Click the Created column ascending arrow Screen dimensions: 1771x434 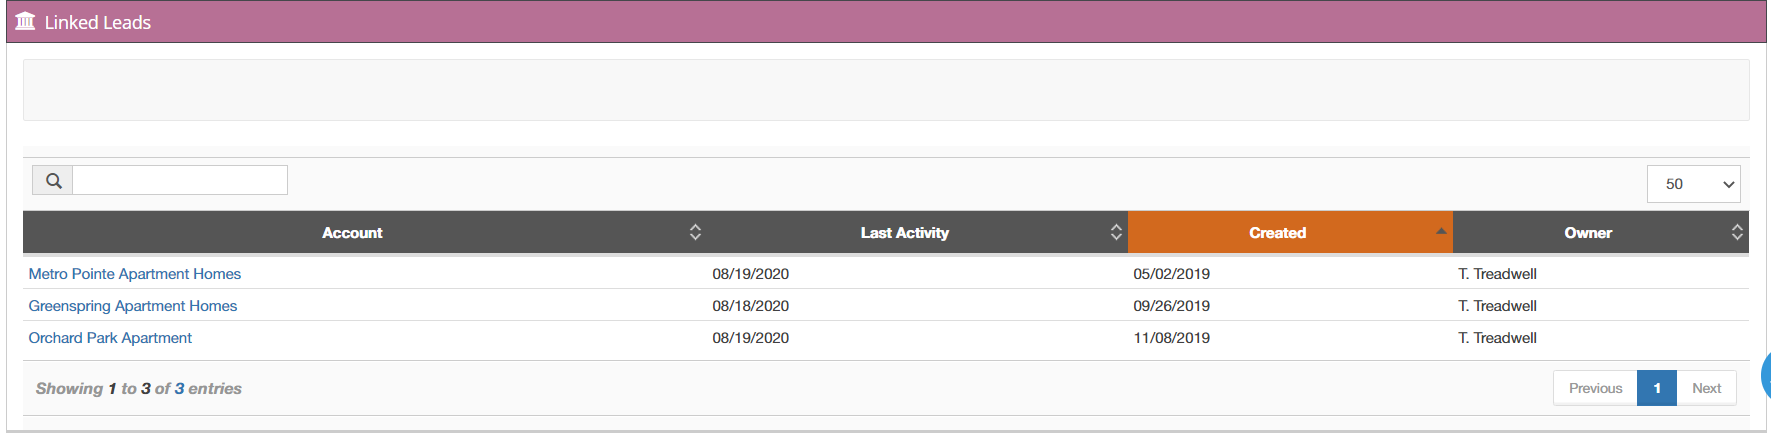tap(1441, 231)
